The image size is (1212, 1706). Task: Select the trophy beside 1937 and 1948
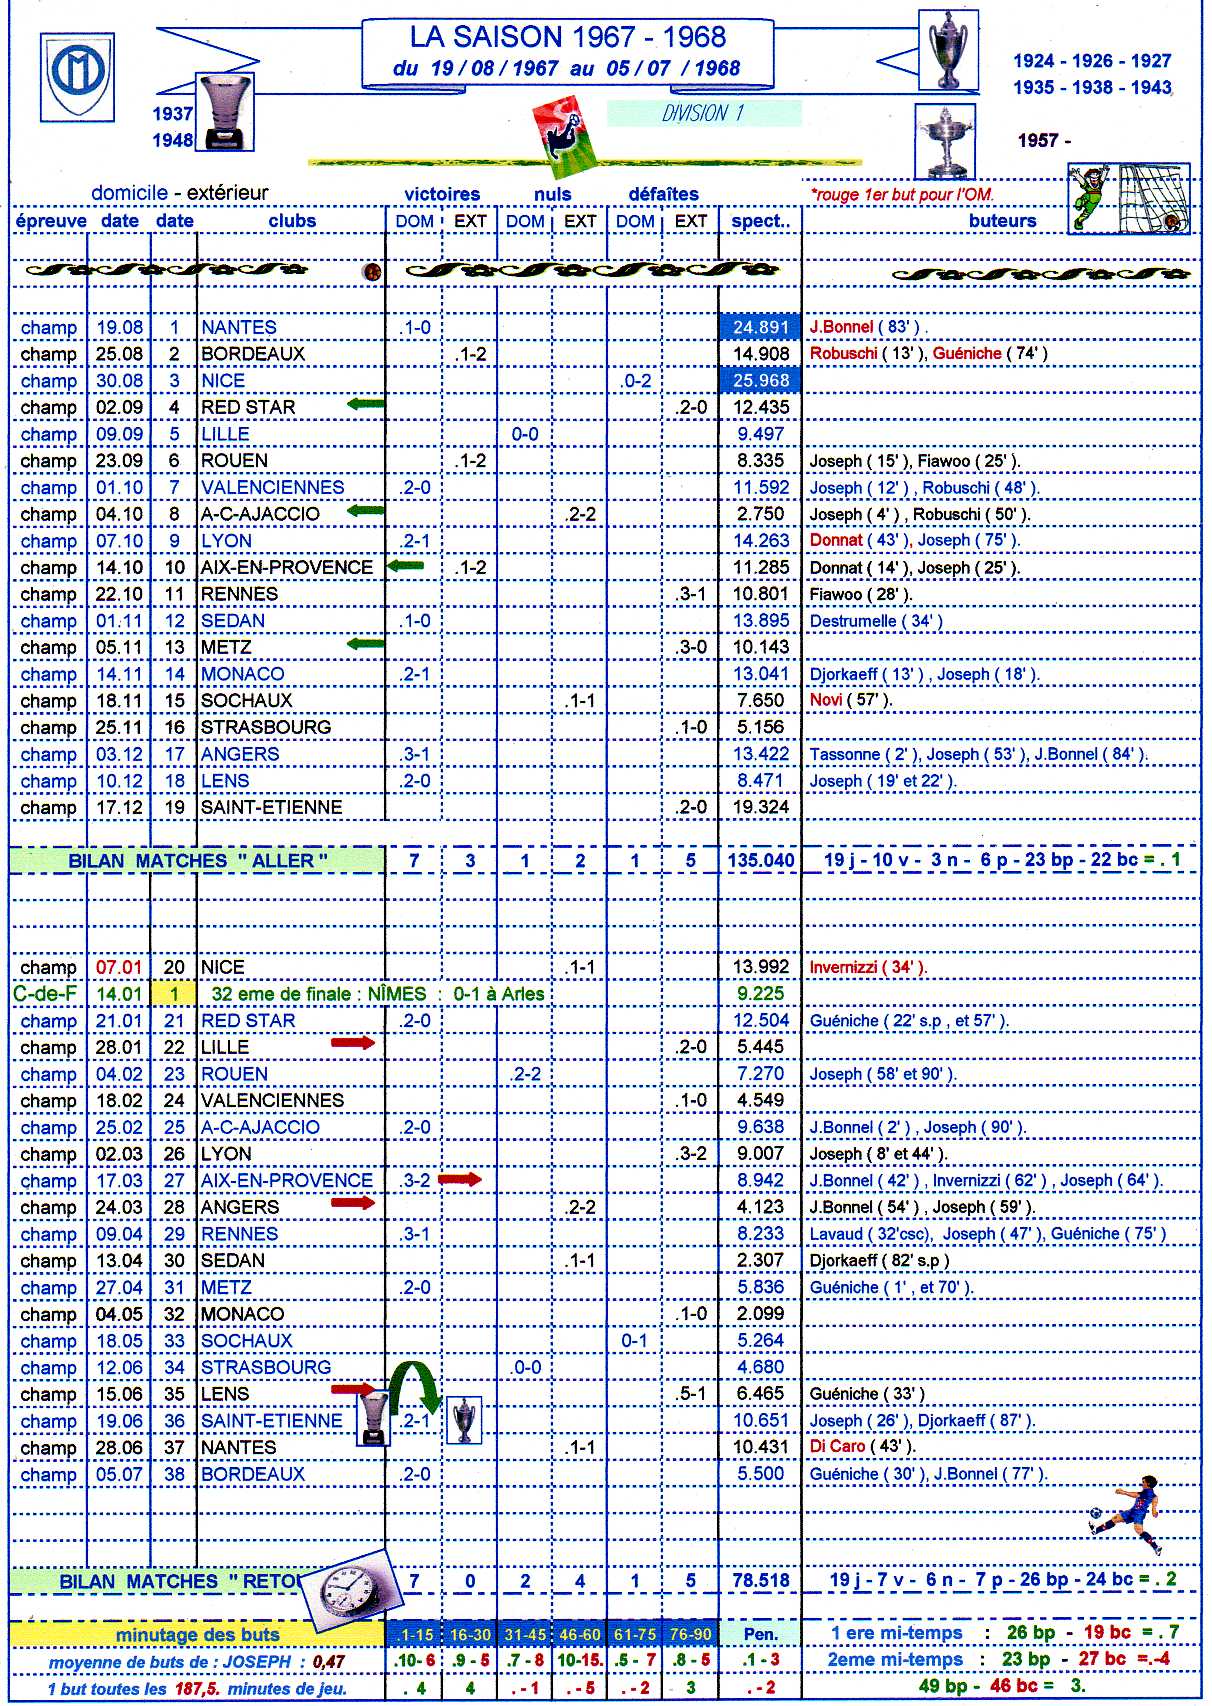(225, 111)
